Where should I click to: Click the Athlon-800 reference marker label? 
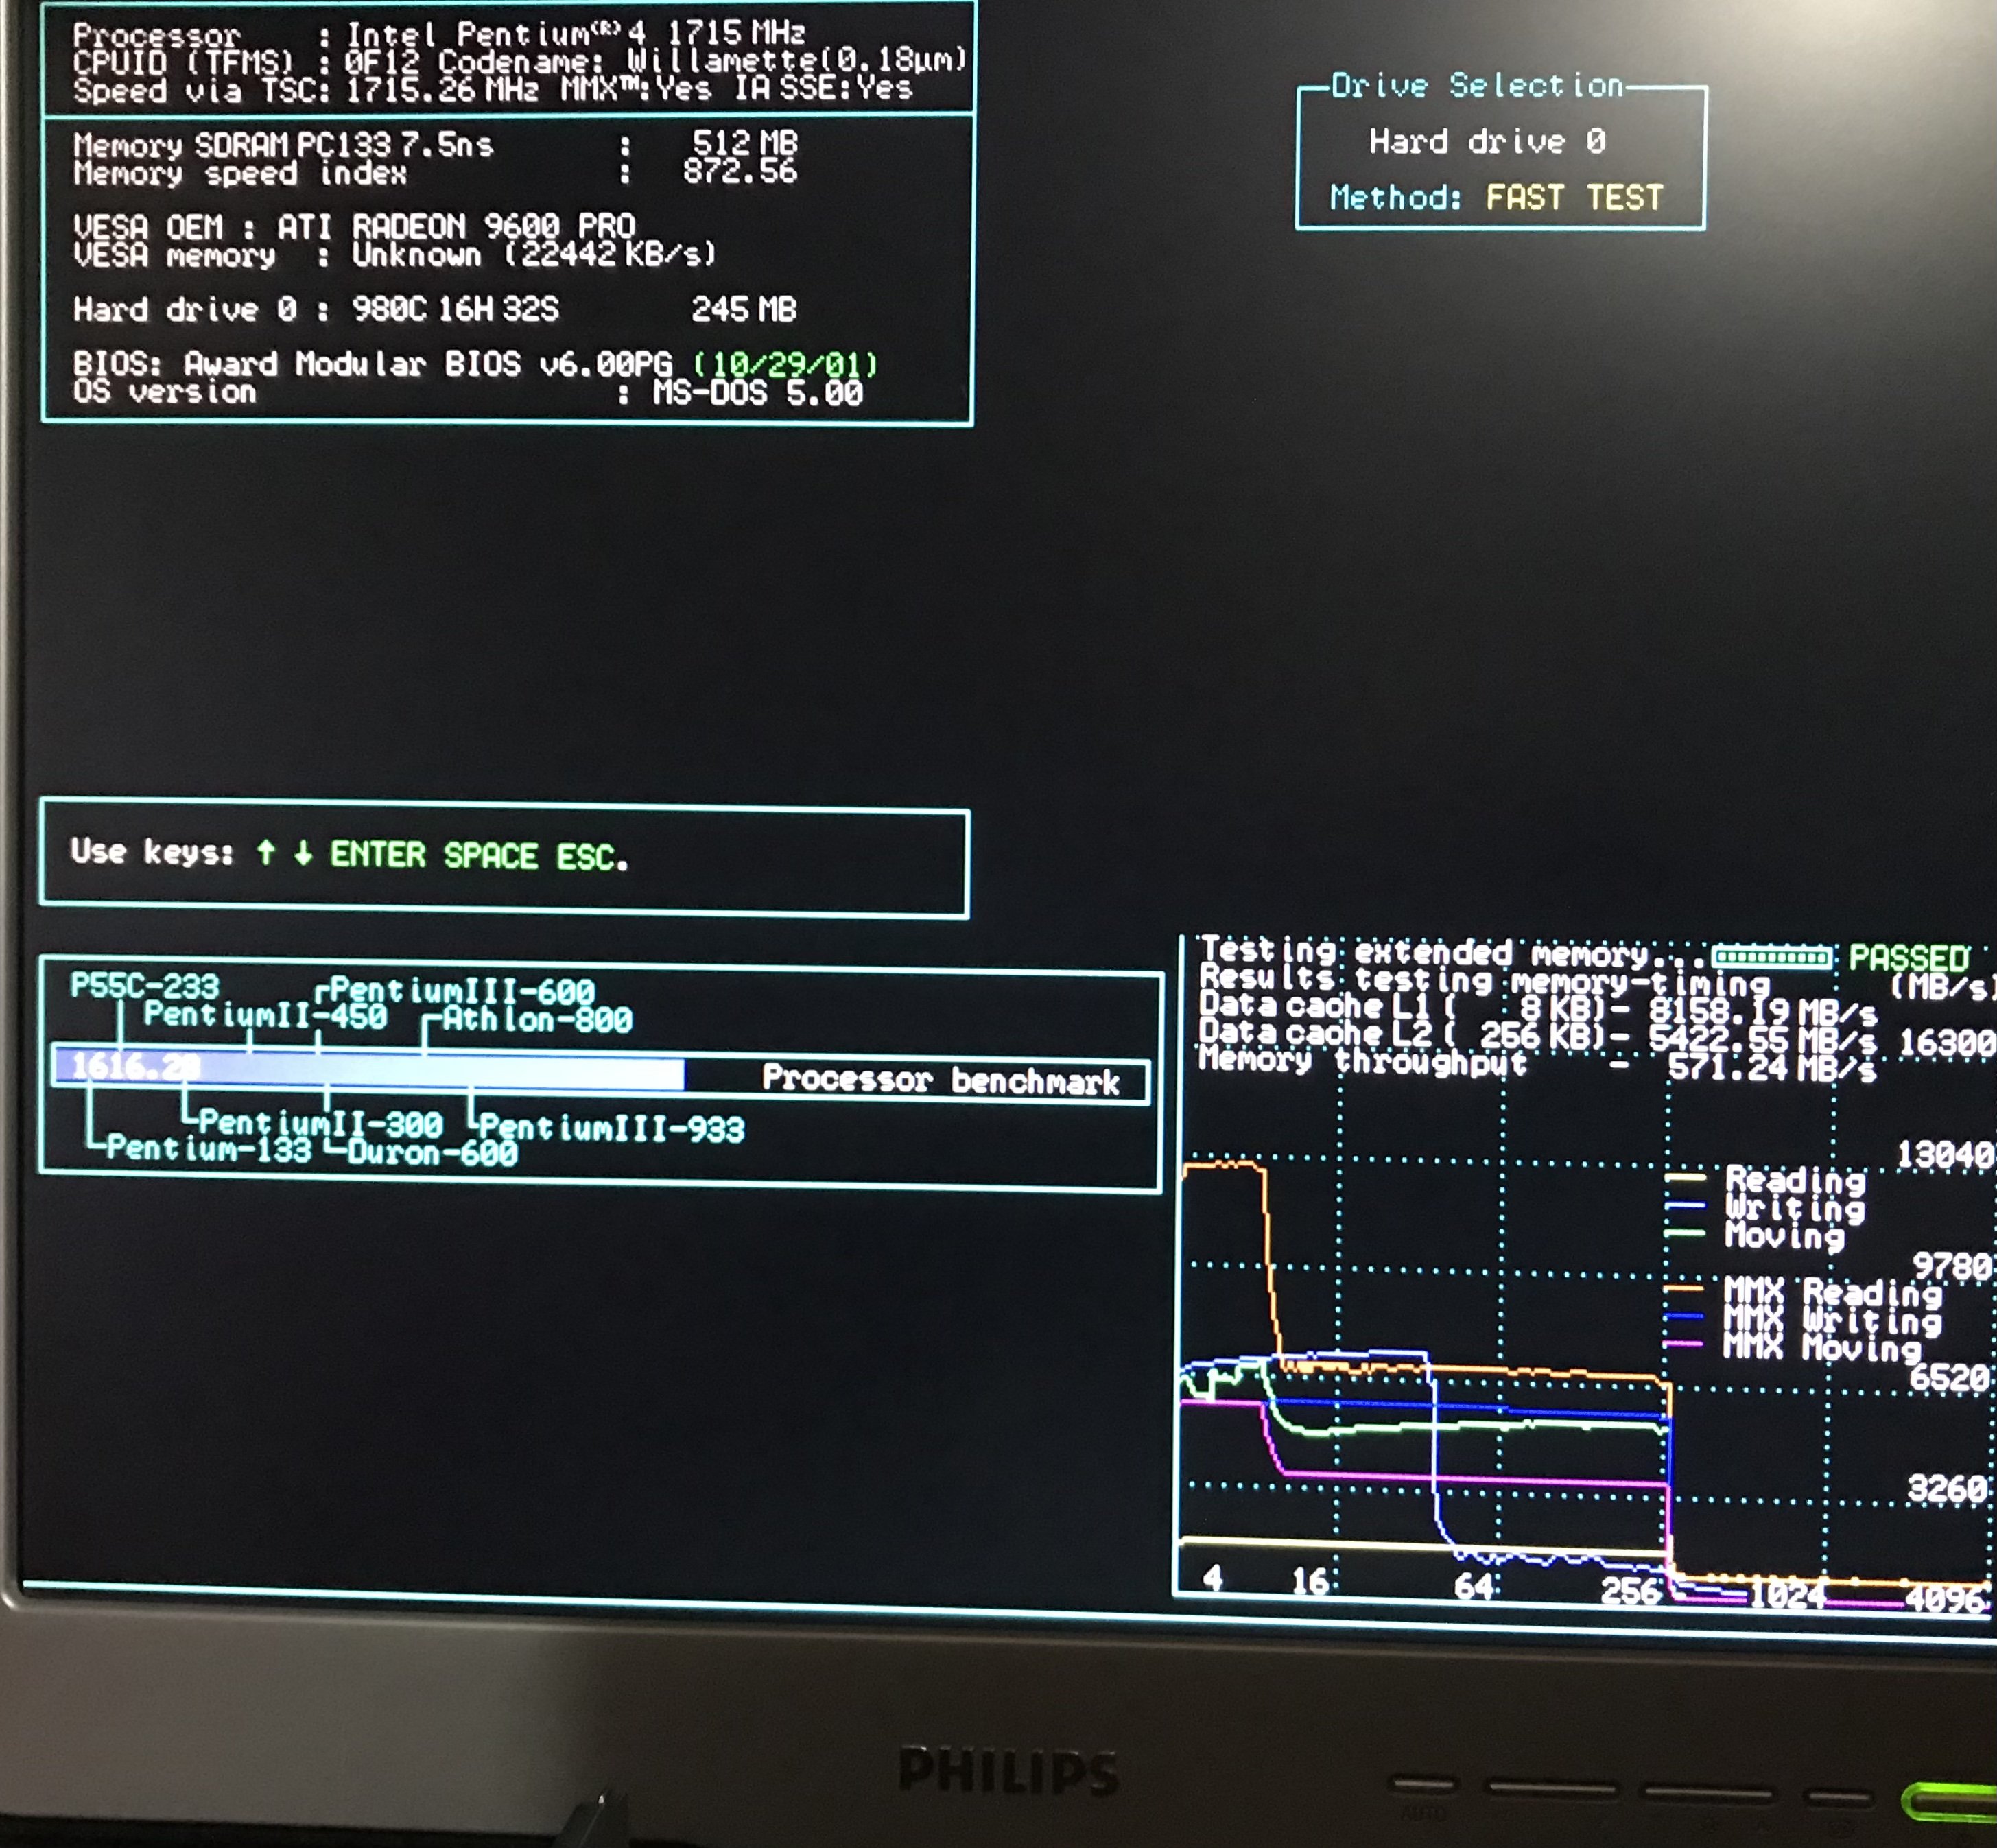click(x=537, y=1020)
